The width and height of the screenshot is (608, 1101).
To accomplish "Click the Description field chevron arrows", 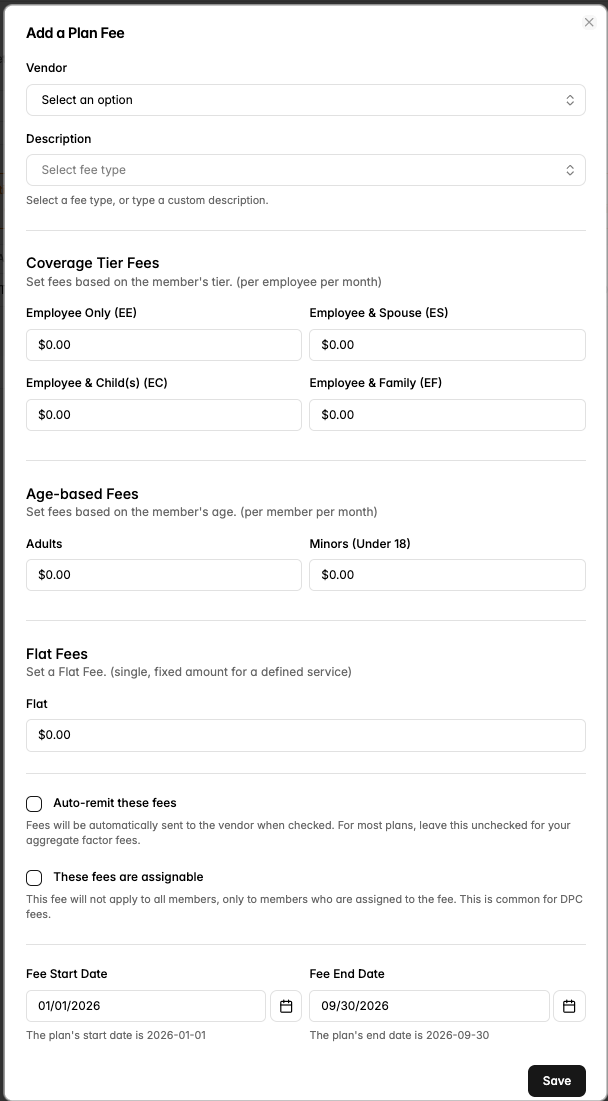I will point(570,170).
